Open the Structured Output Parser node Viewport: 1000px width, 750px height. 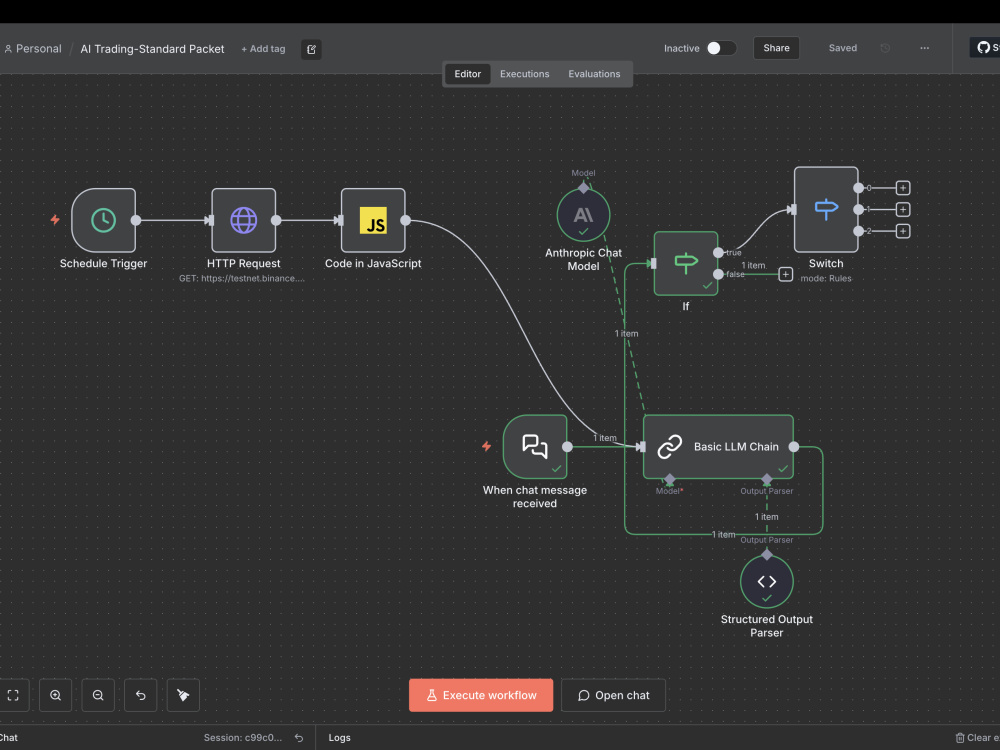click(767, 582)
